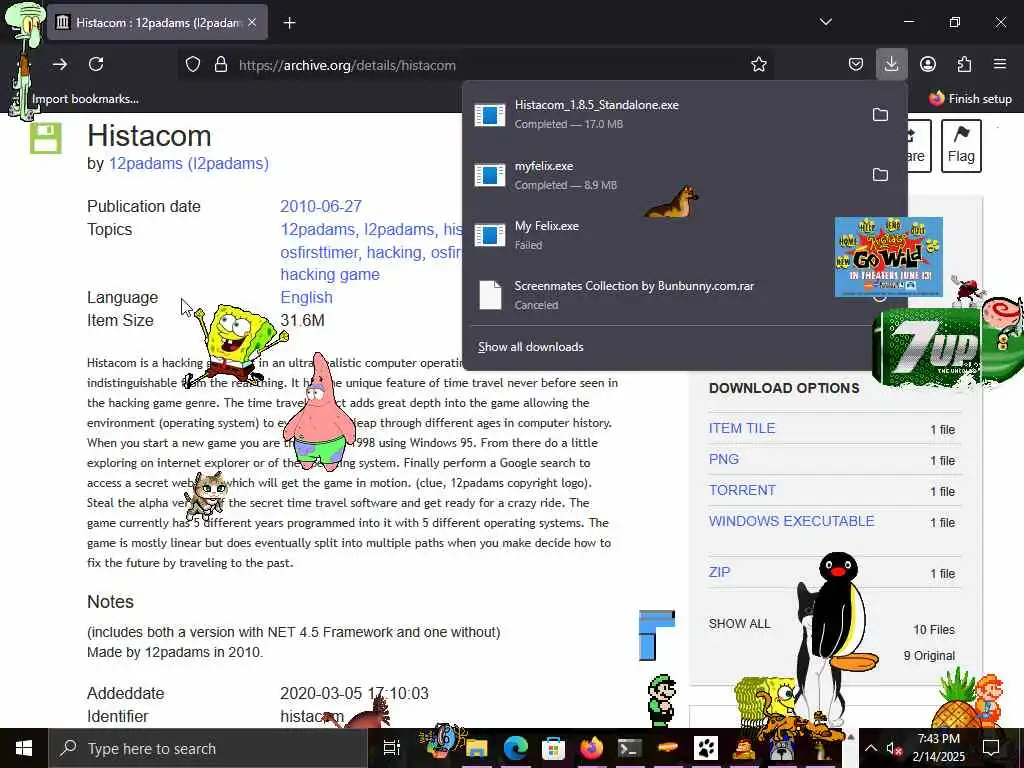Download the WINDOWS EXECUTABLE option
This screenshot has width=1024, height=768.
pyautogui.click(x=792, y=521)
